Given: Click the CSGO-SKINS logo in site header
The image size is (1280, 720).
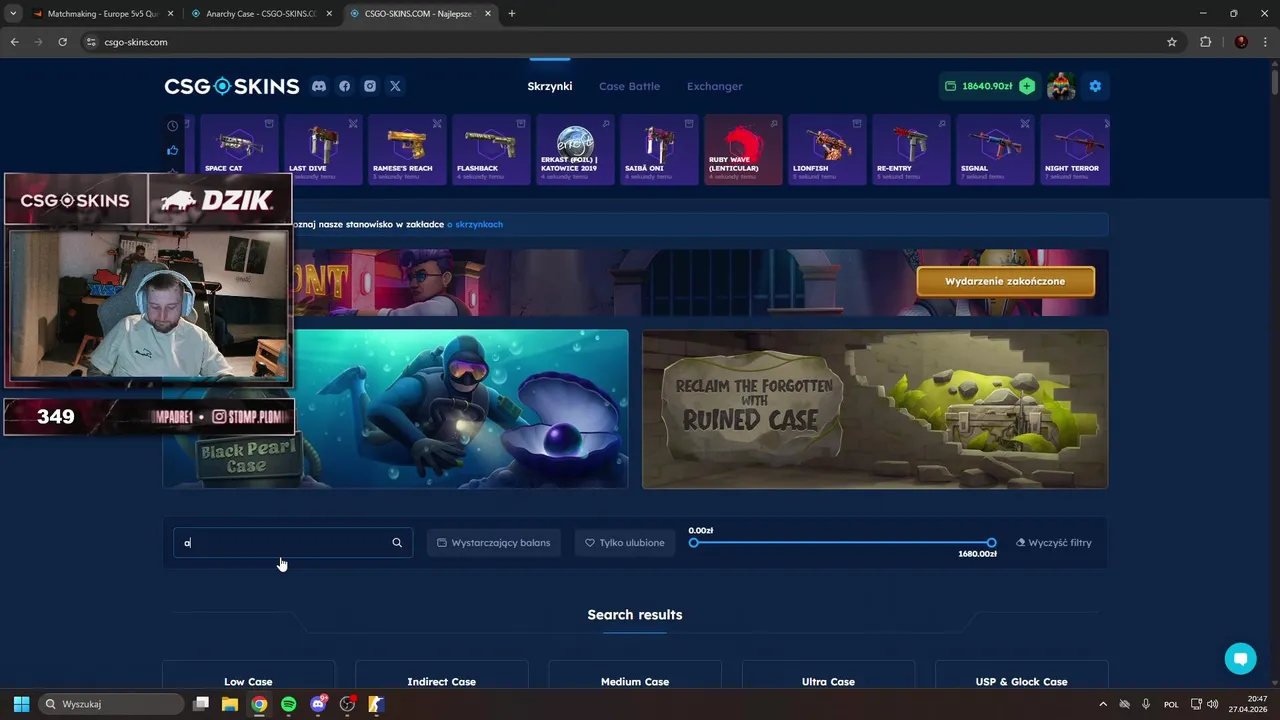Looking at the screenshot, I should [x=232, y=86].
